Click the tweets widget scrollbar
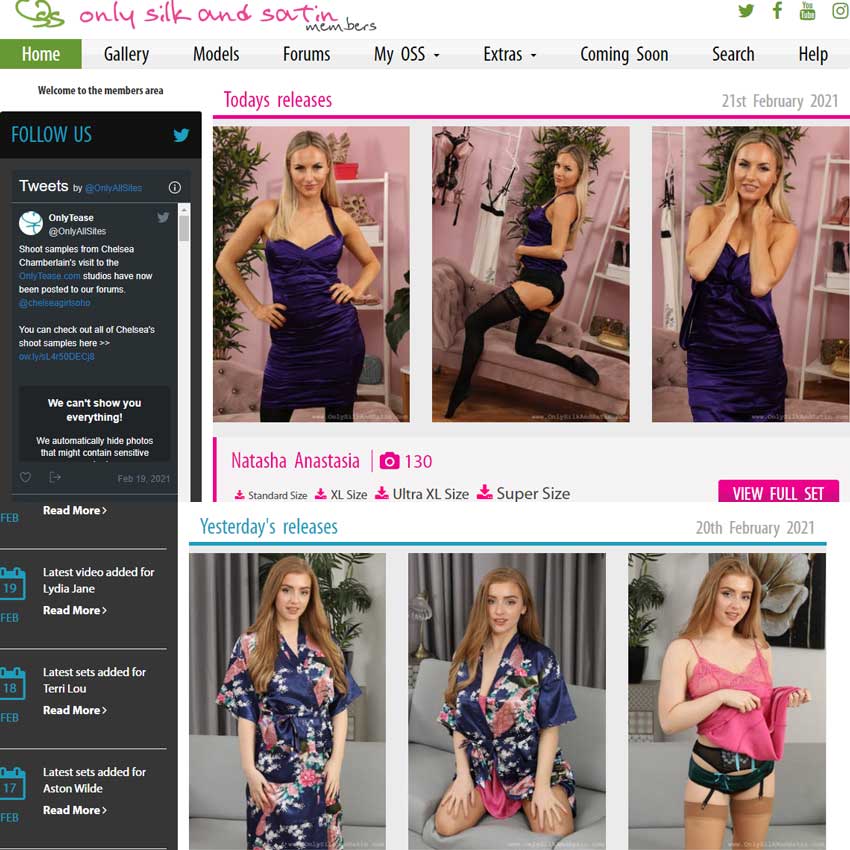850x850 pixels. pyautogui.click(x=184, y=351)
